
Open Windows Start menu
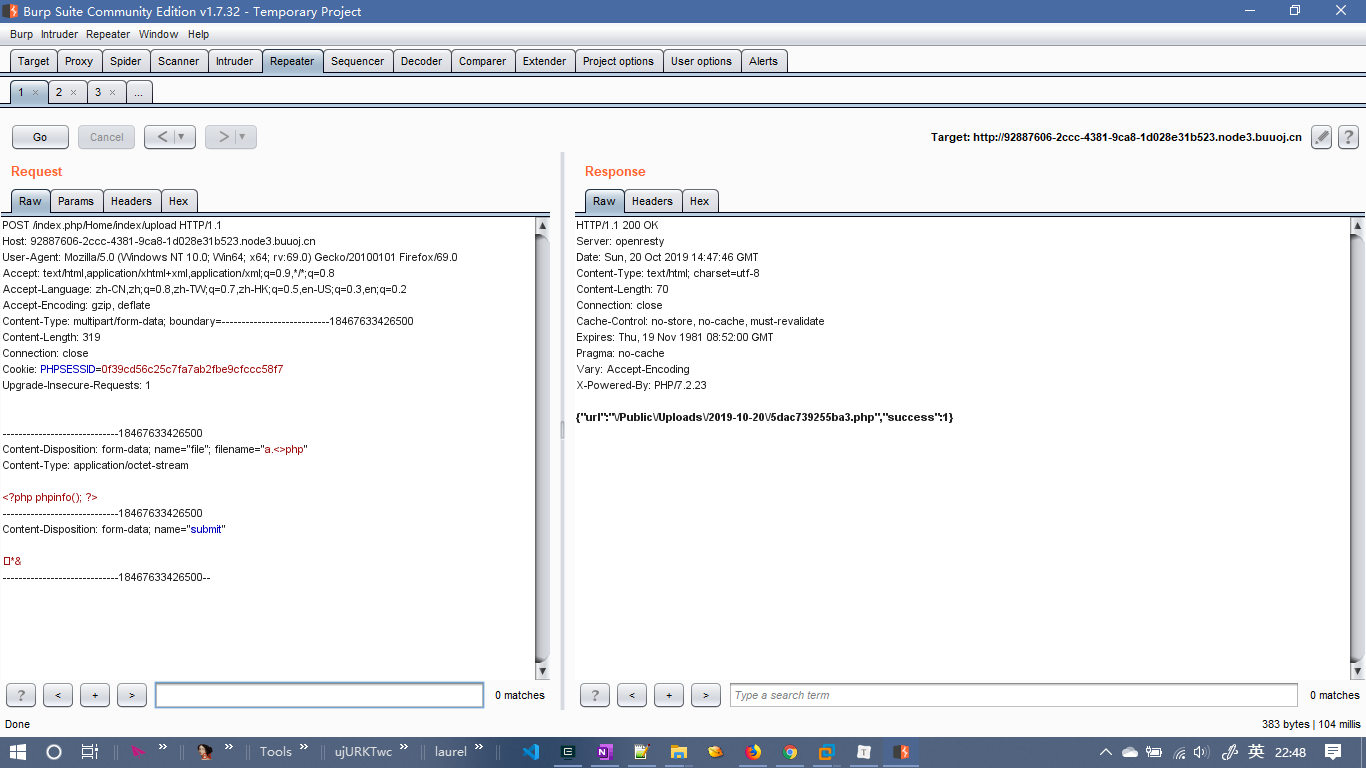[18, 752]
